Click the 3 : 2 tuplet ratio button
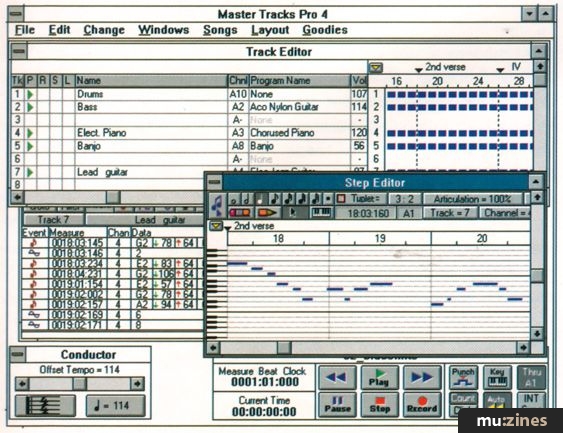The height and width of the screenshot is (433, 563). pos(404,199)
